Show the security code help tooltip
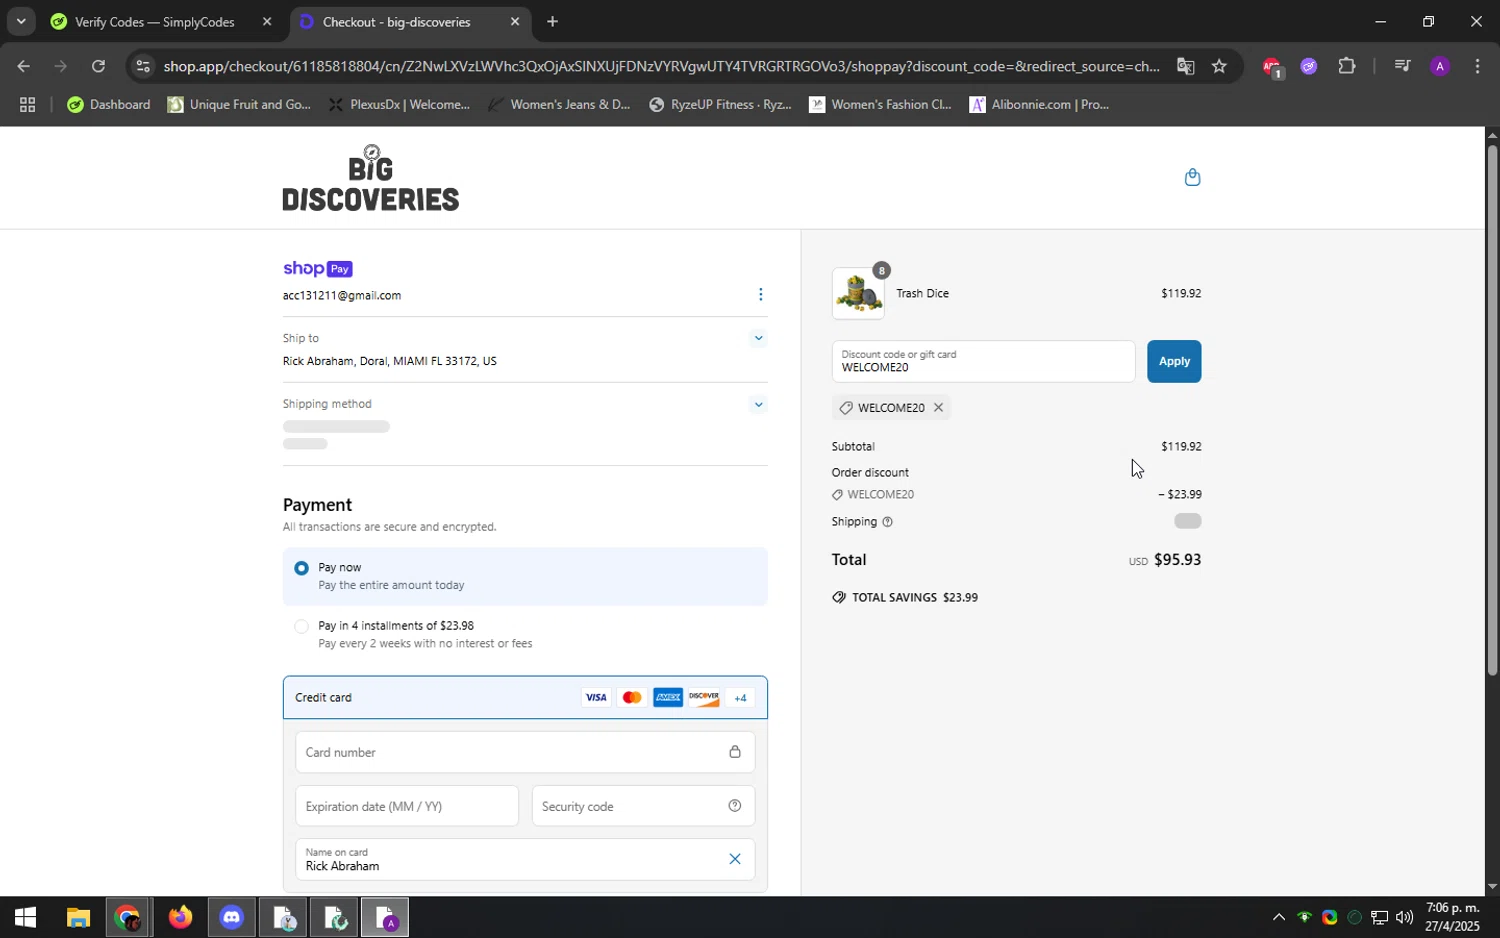 734,806
